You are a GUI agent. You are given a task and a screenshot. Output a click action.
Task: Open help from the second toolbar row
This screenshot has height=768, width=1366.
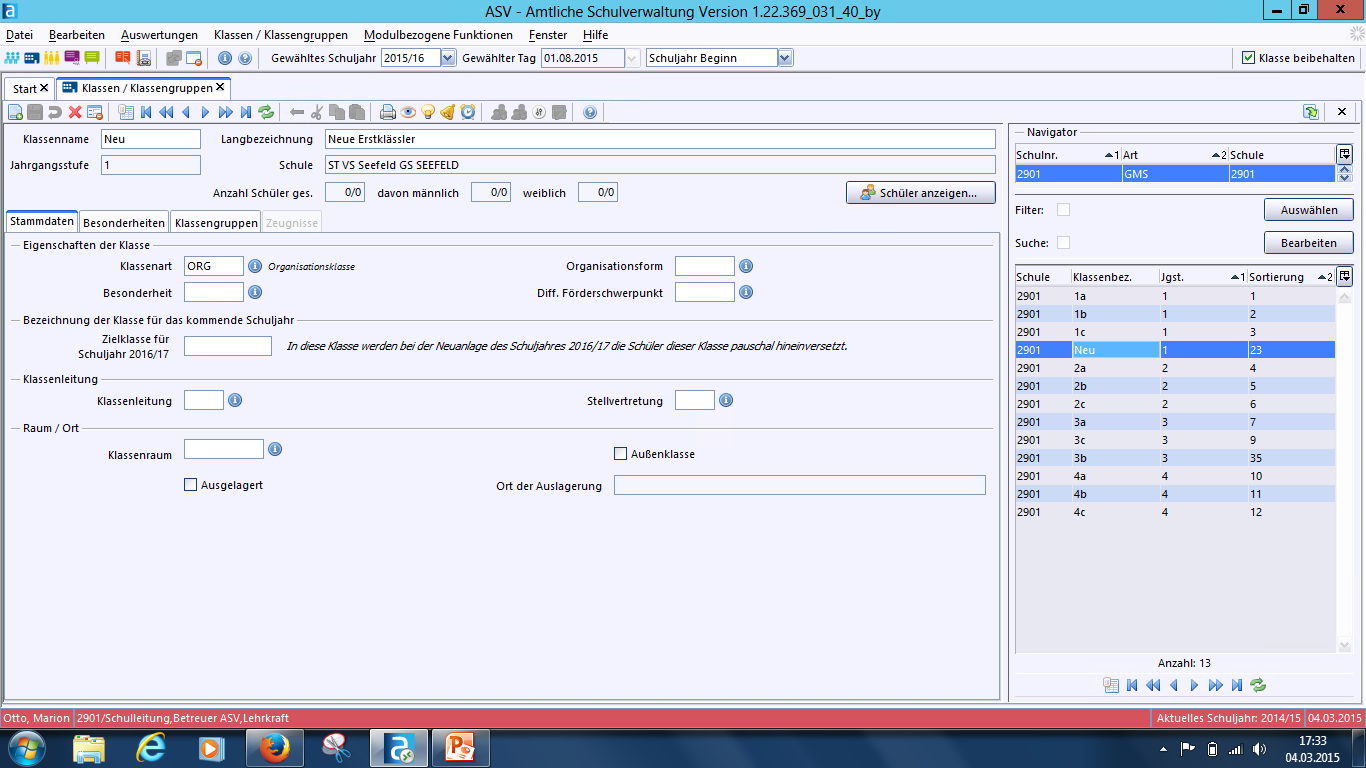pyautogui.click(x=590, y=112)
